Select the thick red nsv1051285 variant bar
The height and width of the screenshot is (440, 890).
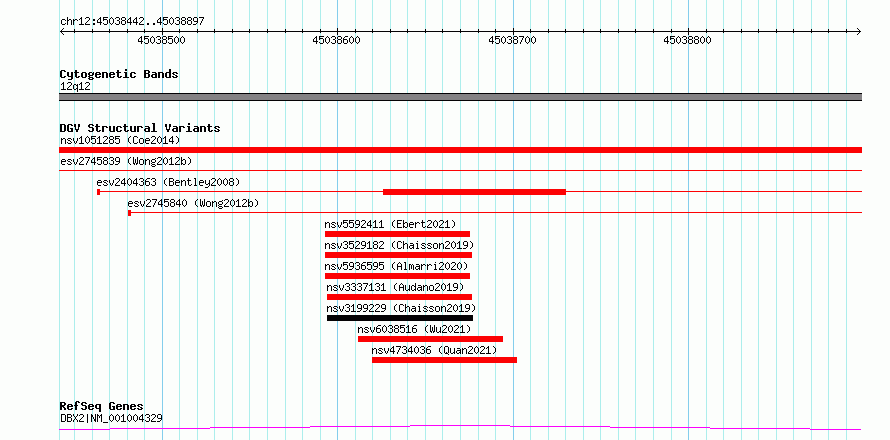coord(460,150)
